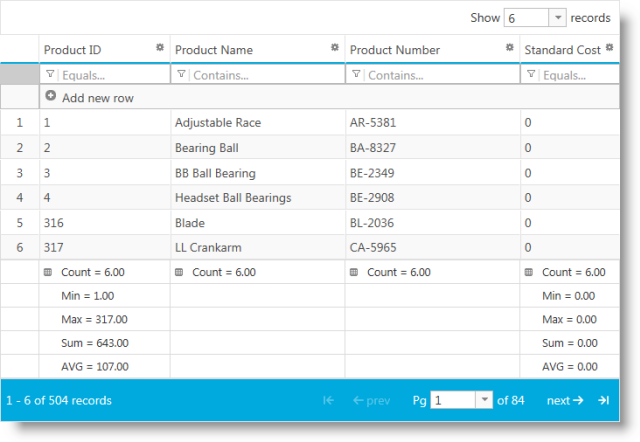
Task: Jump to last page icon
Action: tap(603, 400)
